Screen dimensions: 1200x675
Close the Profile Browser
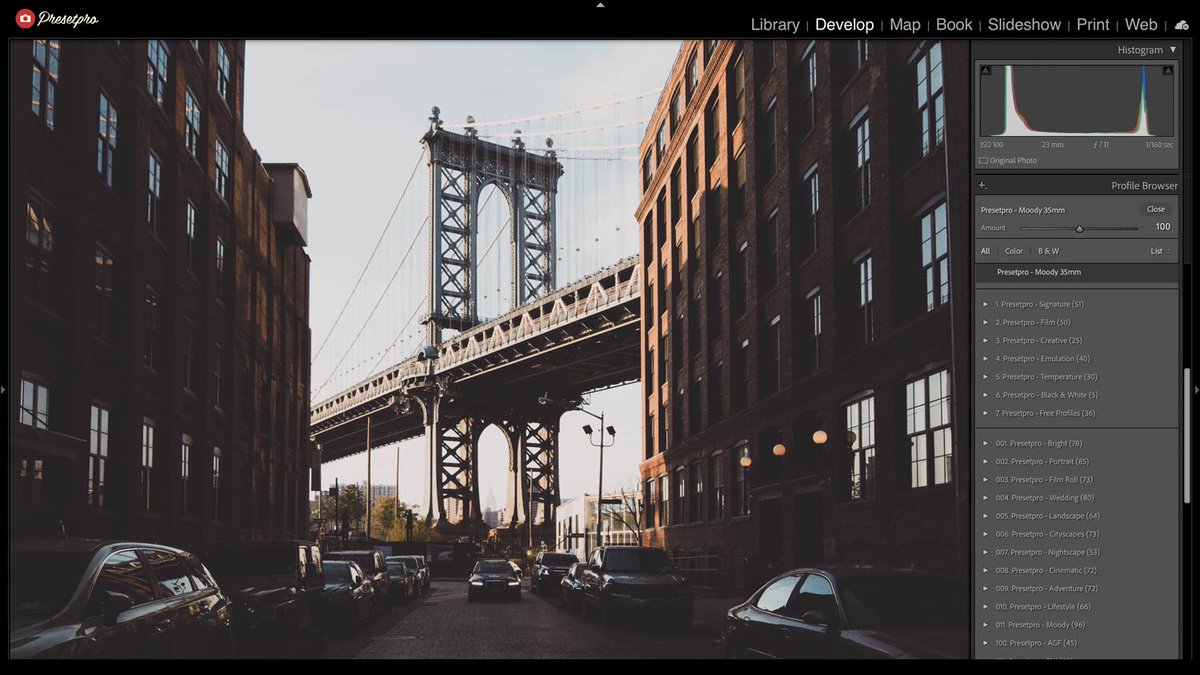(x=1156, y=209)
